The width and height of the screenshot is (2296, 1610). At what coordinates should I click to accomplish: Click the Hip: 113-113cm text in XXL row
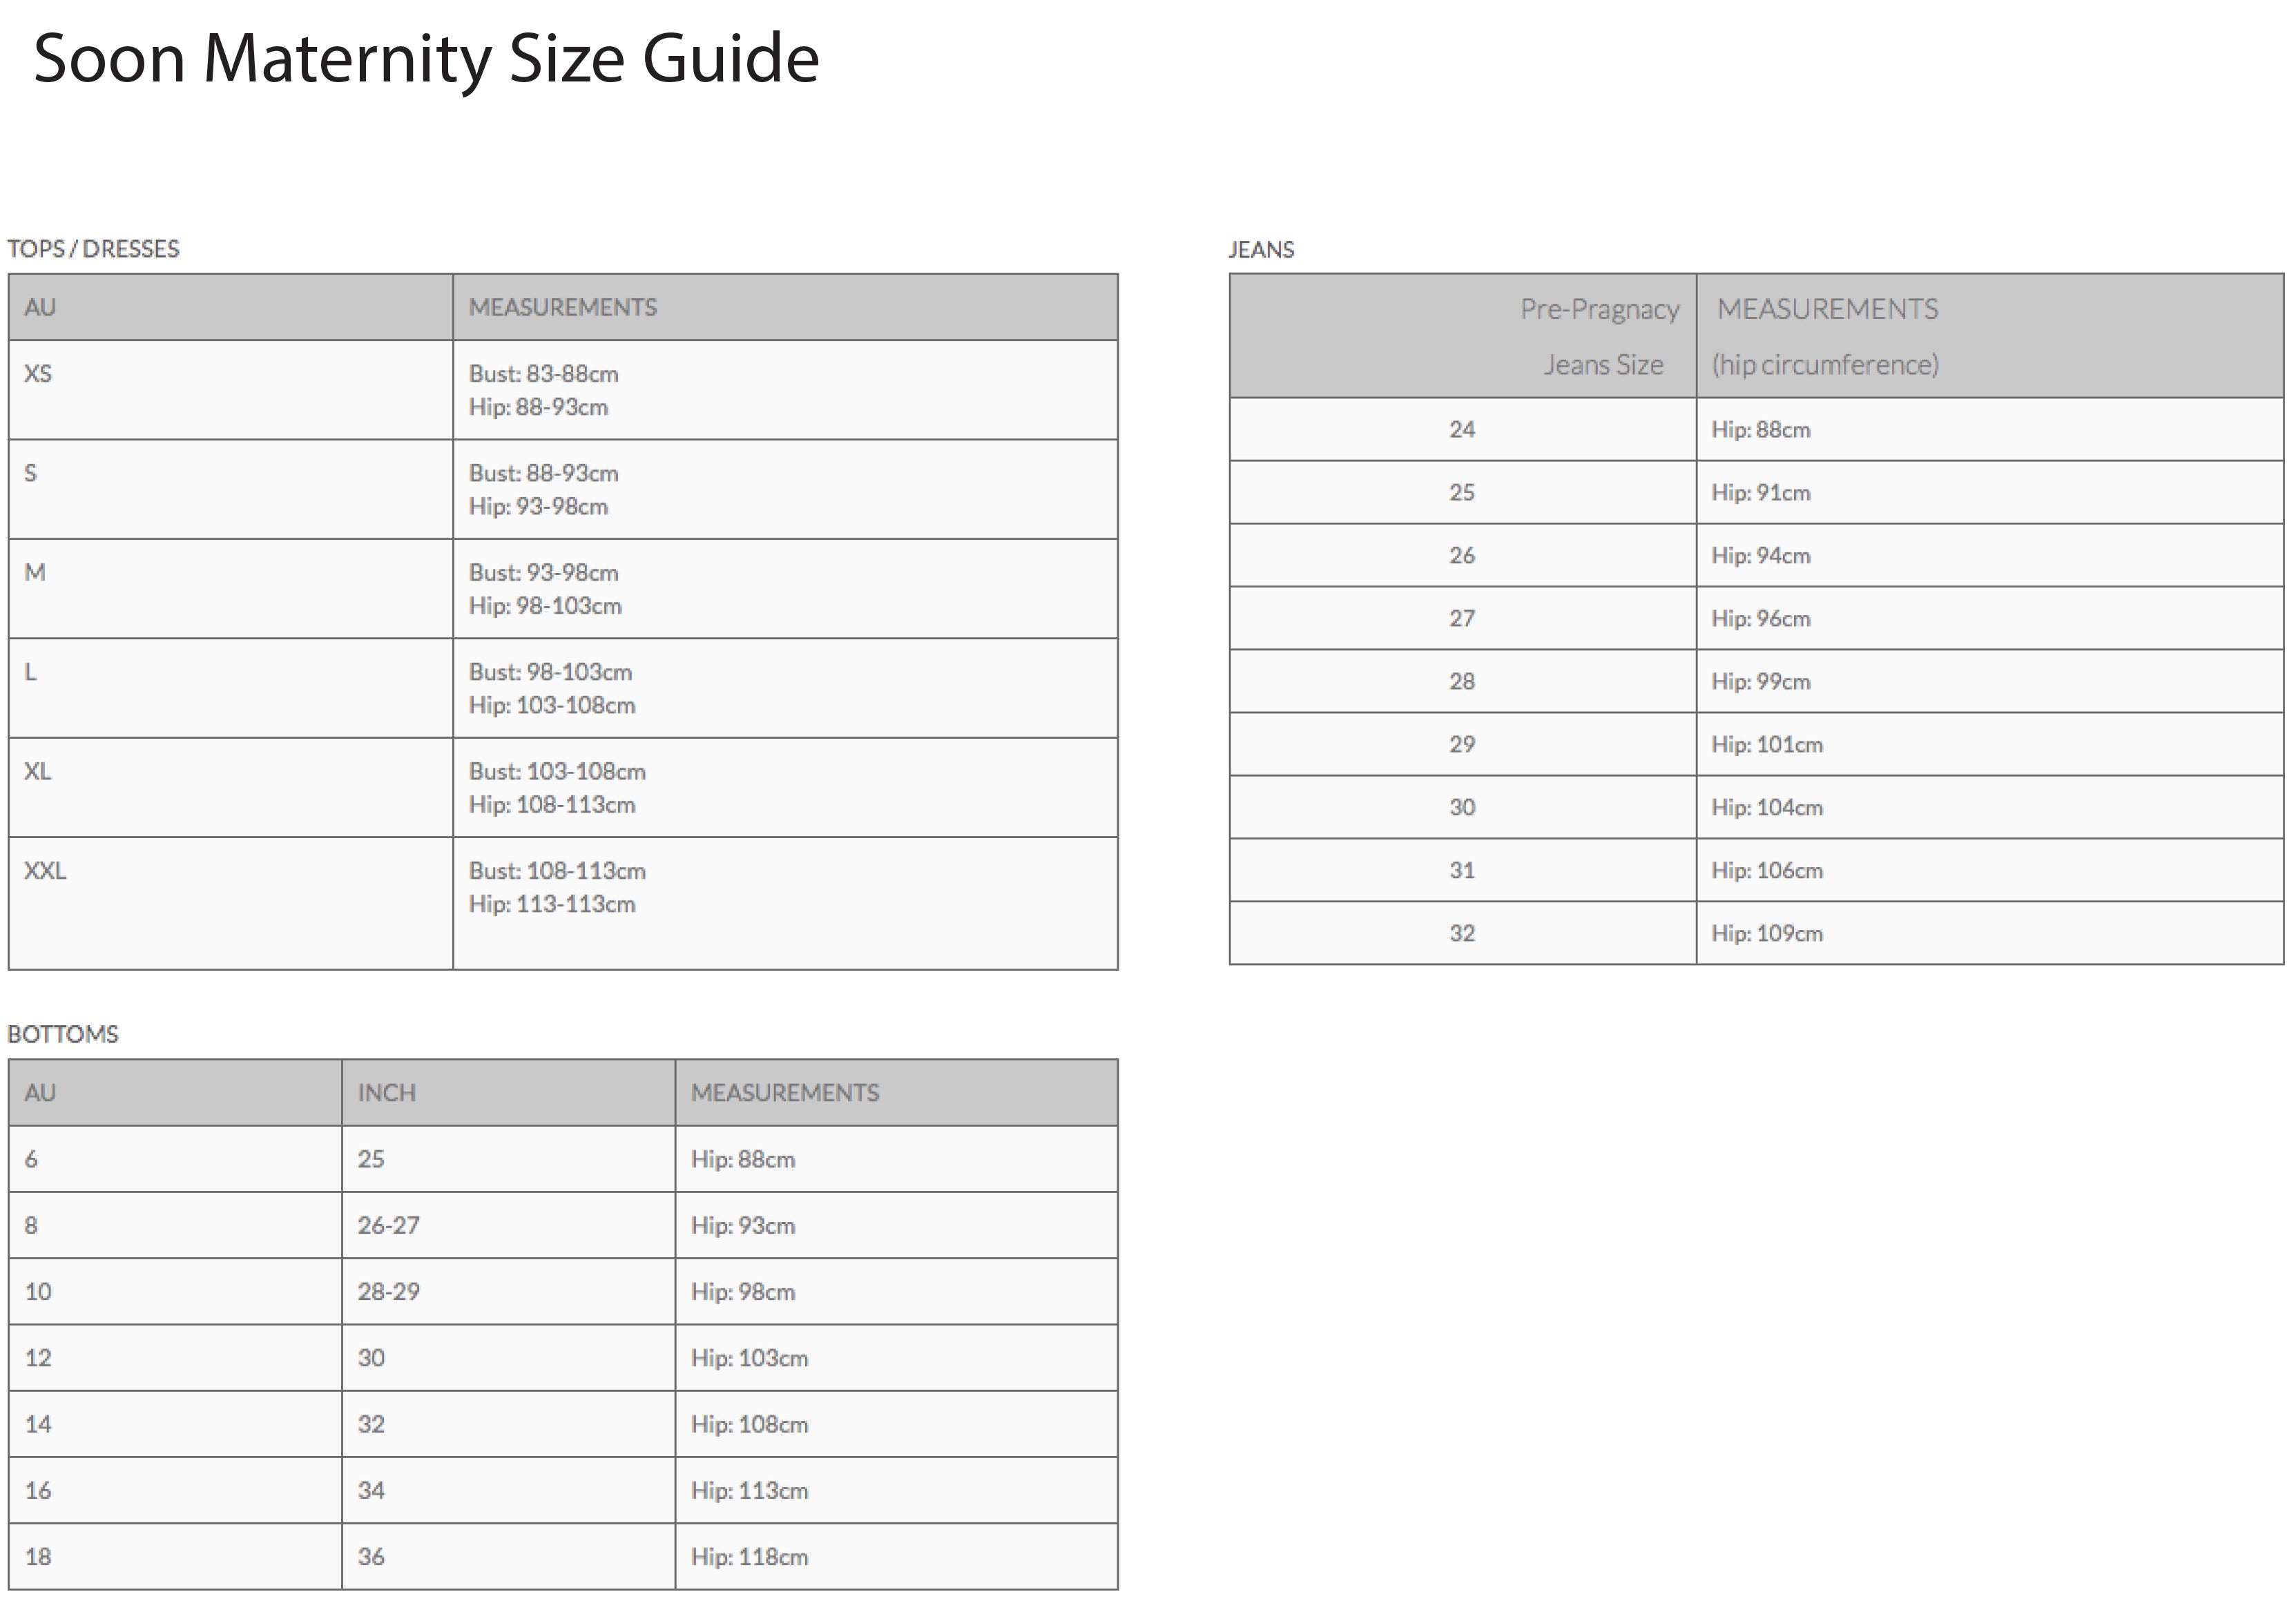pos(551,905)
